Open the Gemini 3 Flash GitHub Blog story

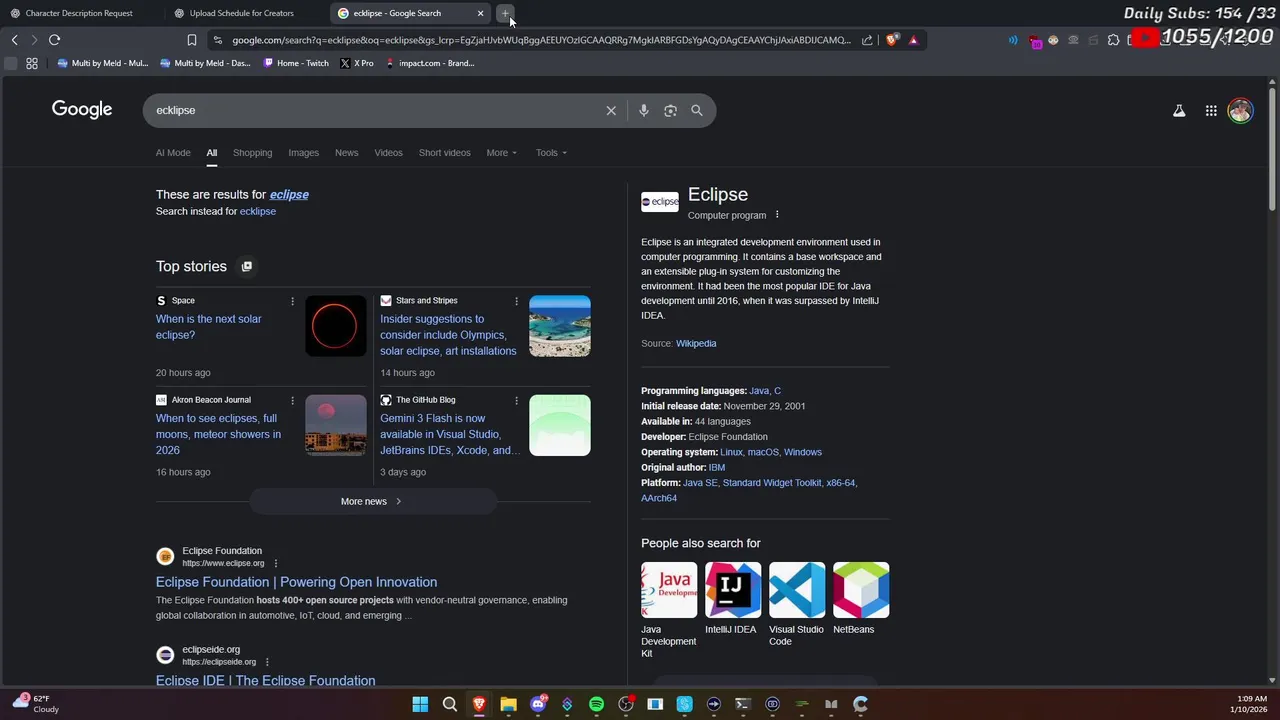(450, 434)
